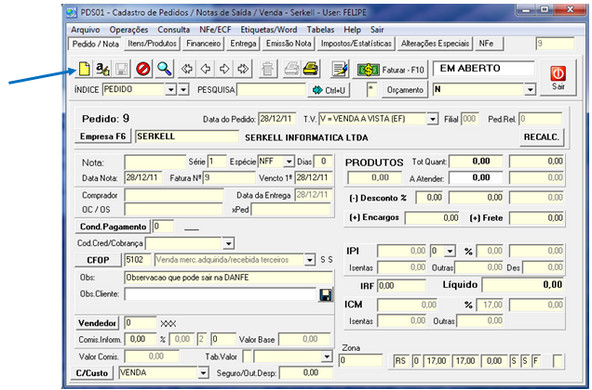
Task: Open the Espécie NFF dropdown
Action: (289, 162)
